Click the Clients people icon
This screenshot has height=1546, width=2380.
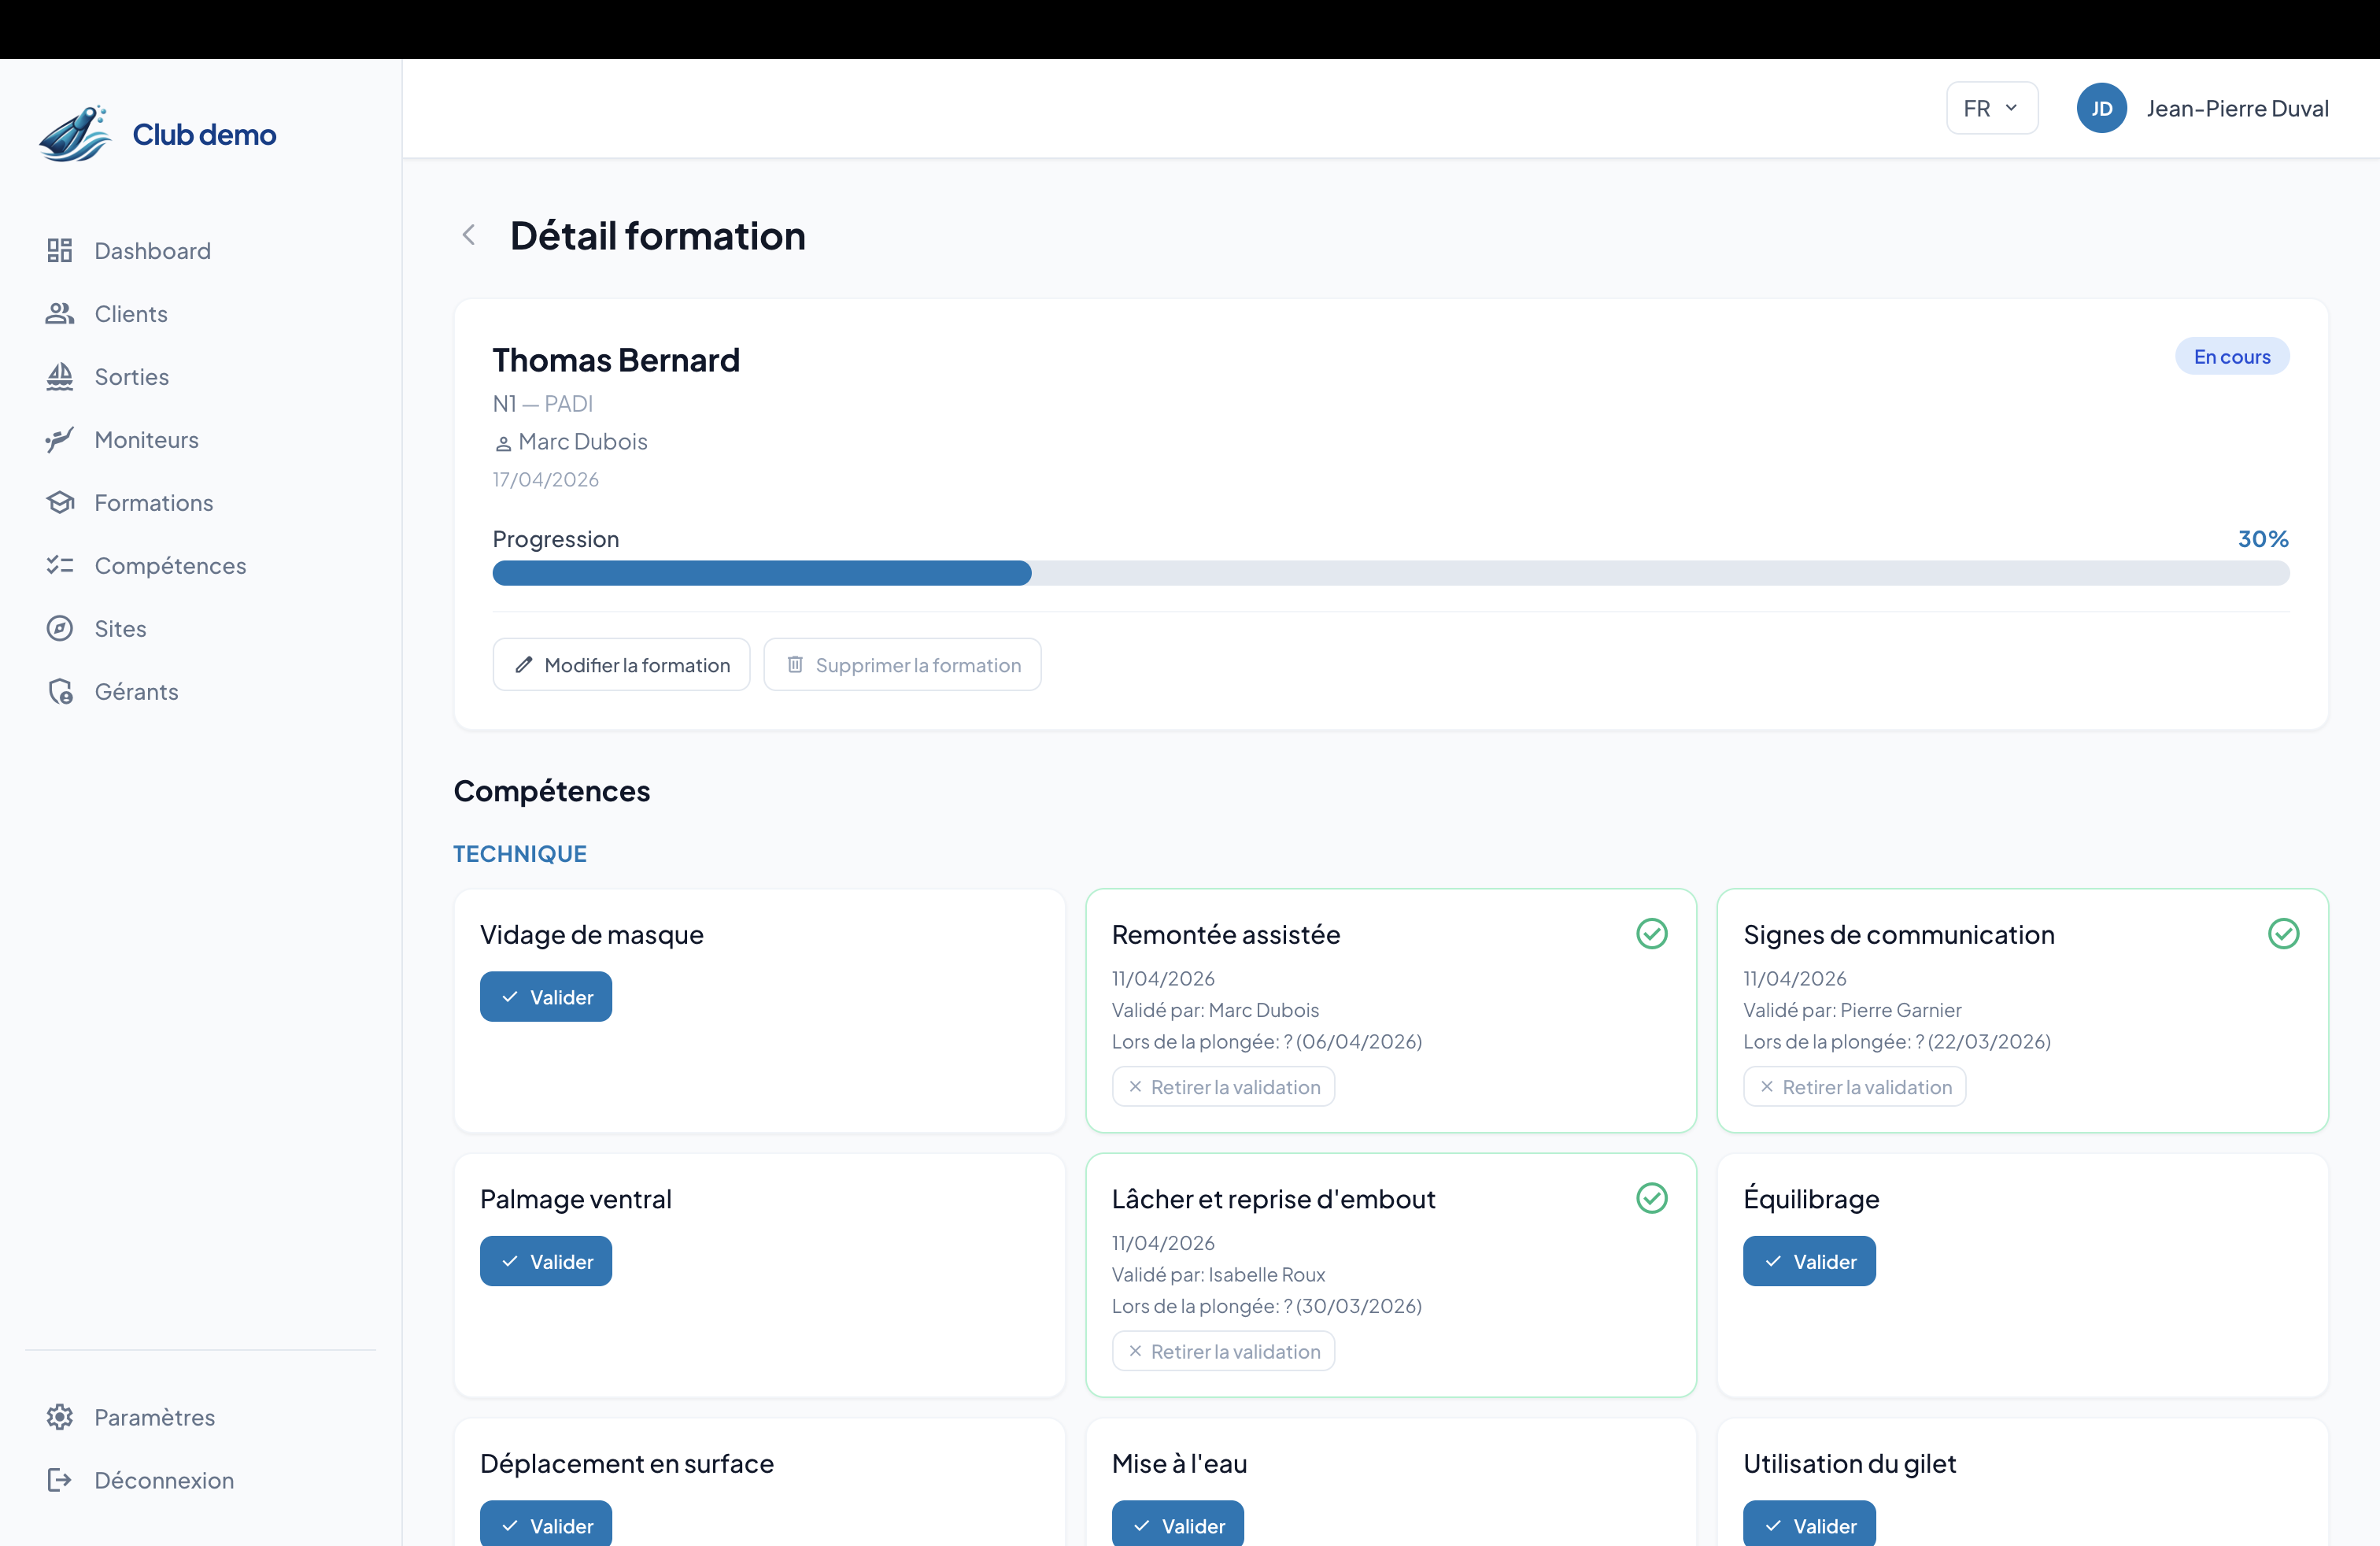(60, 313)
